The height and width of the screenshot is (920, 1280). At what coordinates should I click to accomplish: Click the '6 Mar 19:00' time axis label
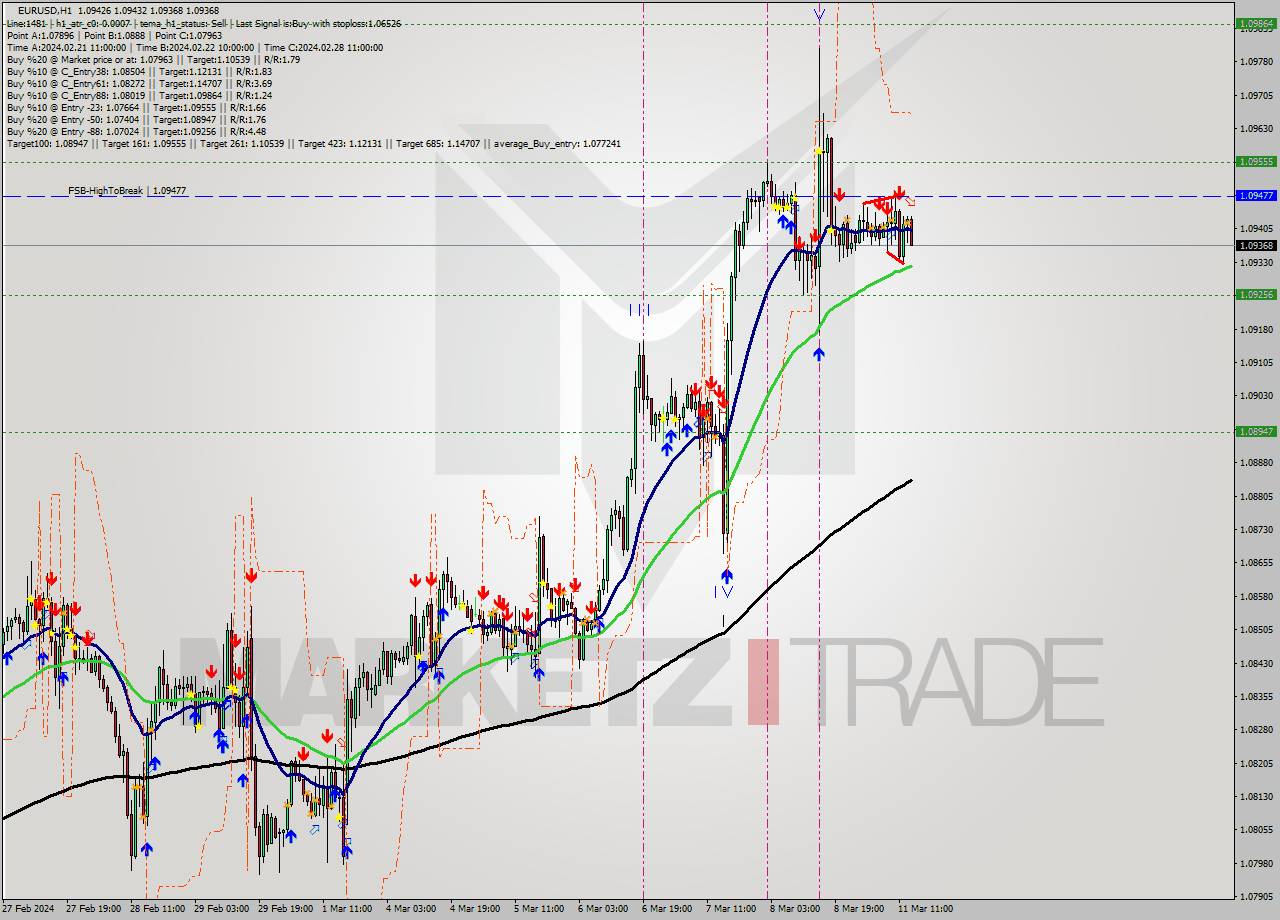click(666, 909)
